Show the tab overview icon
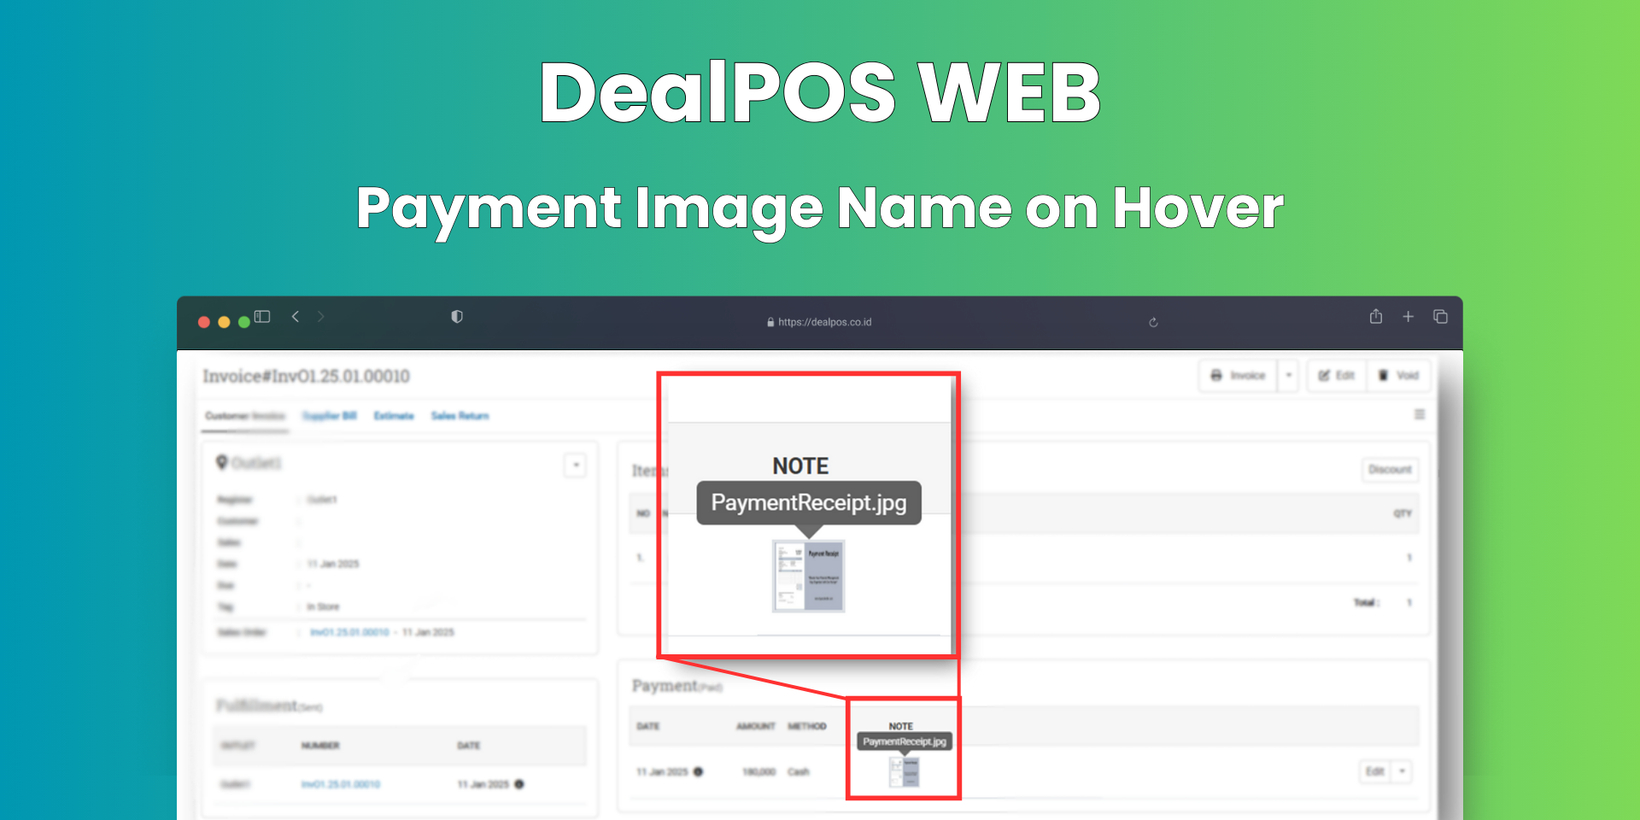 click(1440, 317)
